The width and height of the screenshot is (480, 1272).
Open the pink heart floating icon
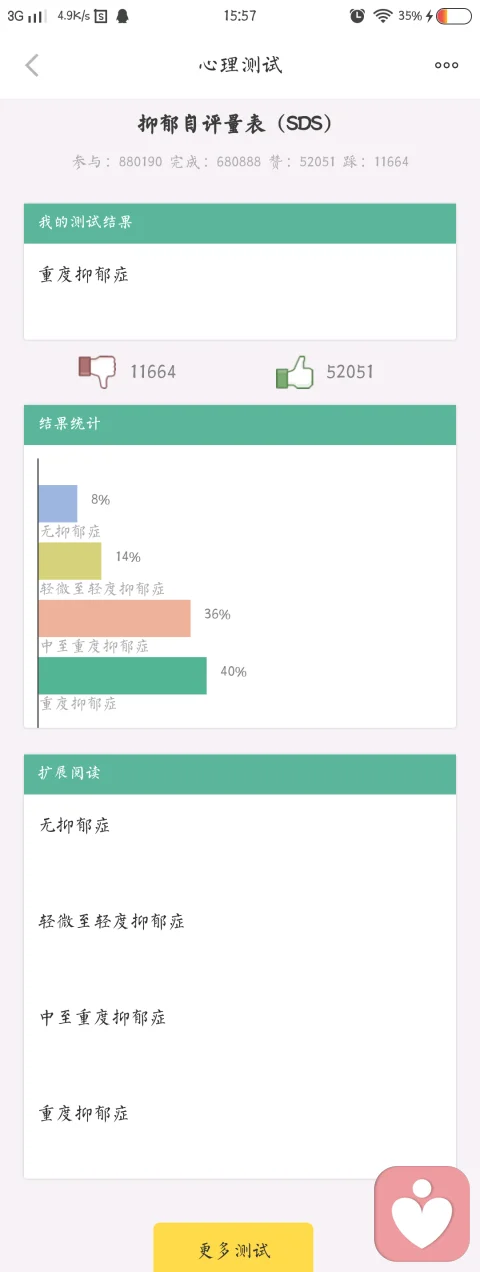click(422, 1213)
